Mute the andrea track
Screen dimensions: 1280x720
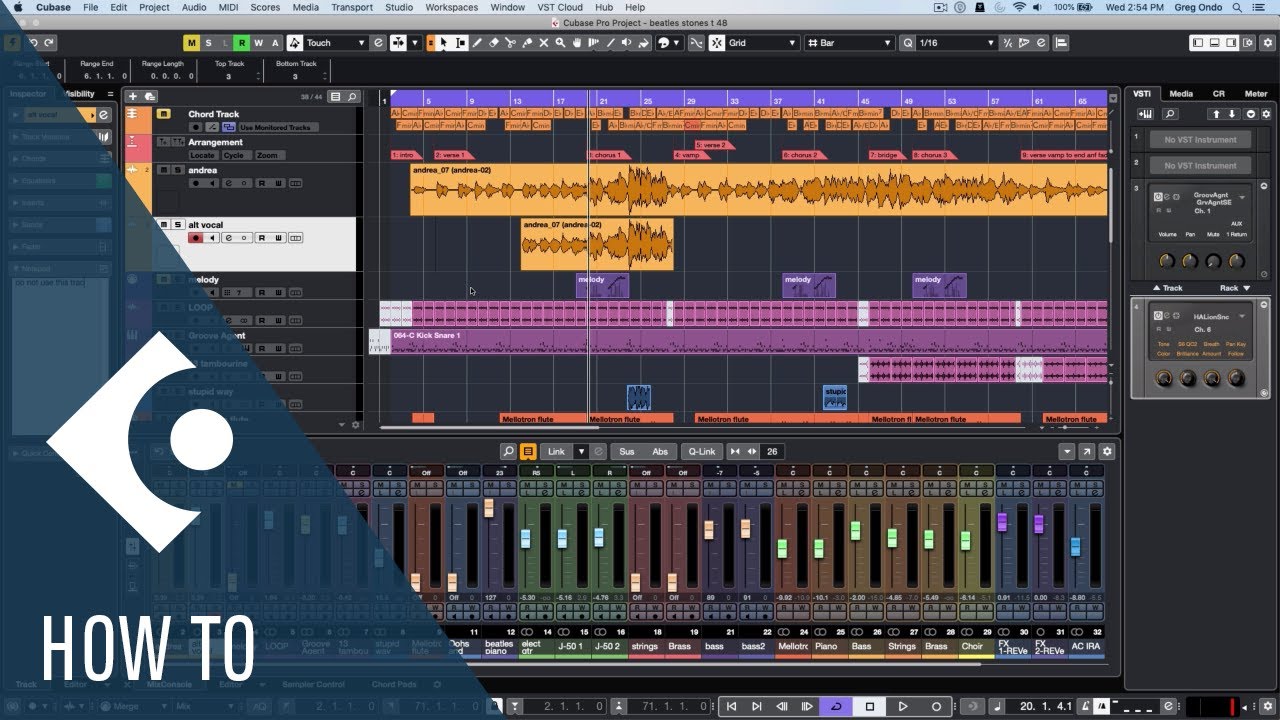165,170
